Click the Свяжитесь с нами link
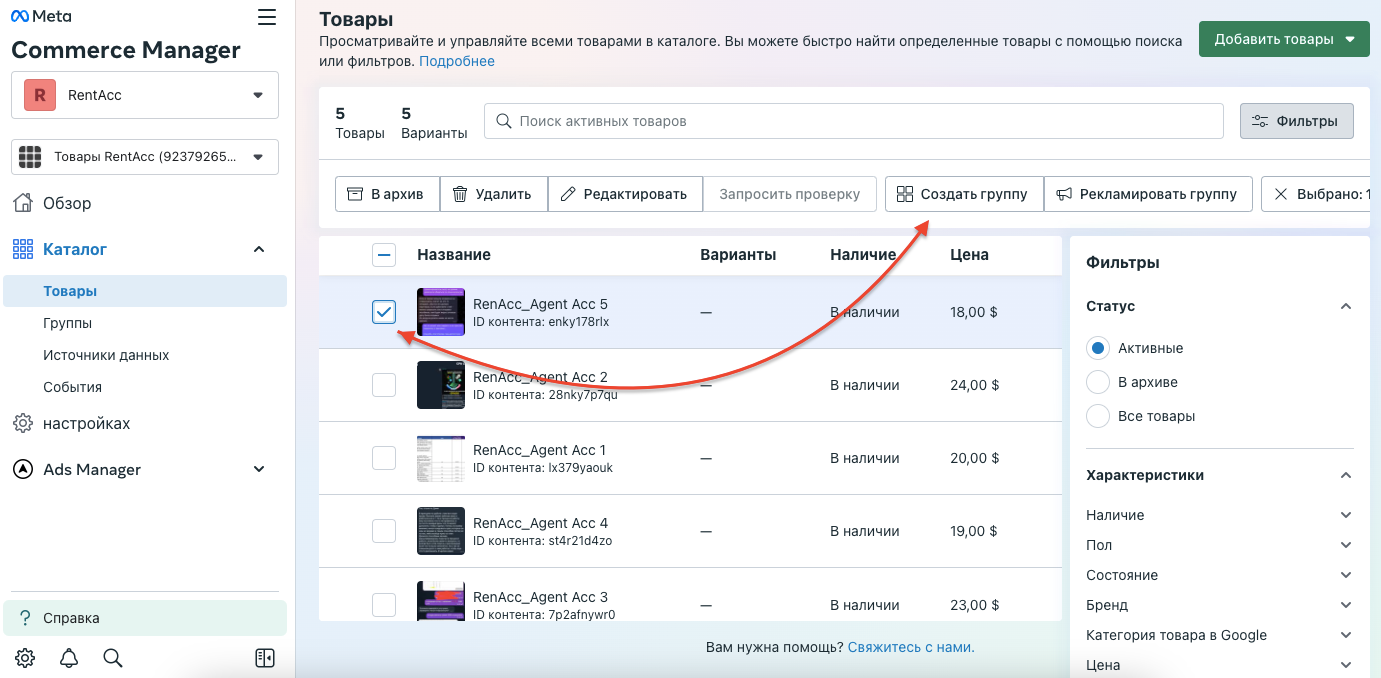This screenshot has width=1381, height=678. [x=911, y=647]
